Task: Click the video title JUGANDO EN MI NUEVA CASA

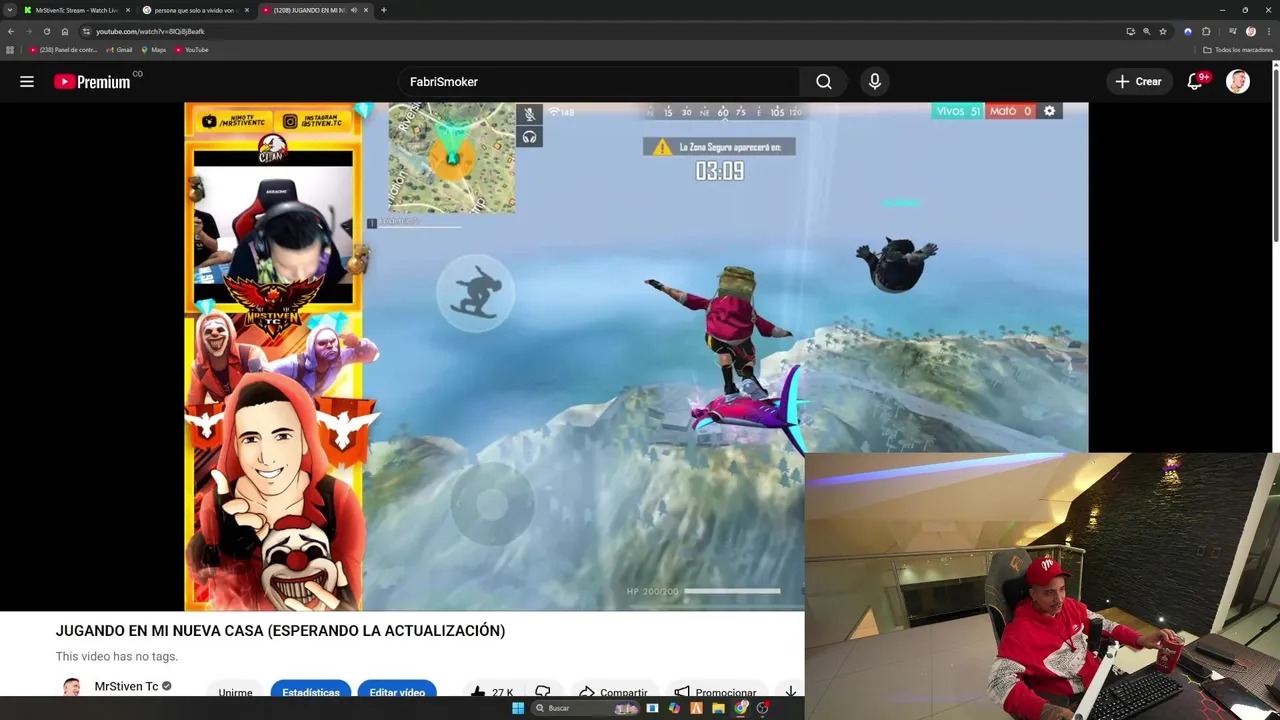Action: tap(280, 630)
